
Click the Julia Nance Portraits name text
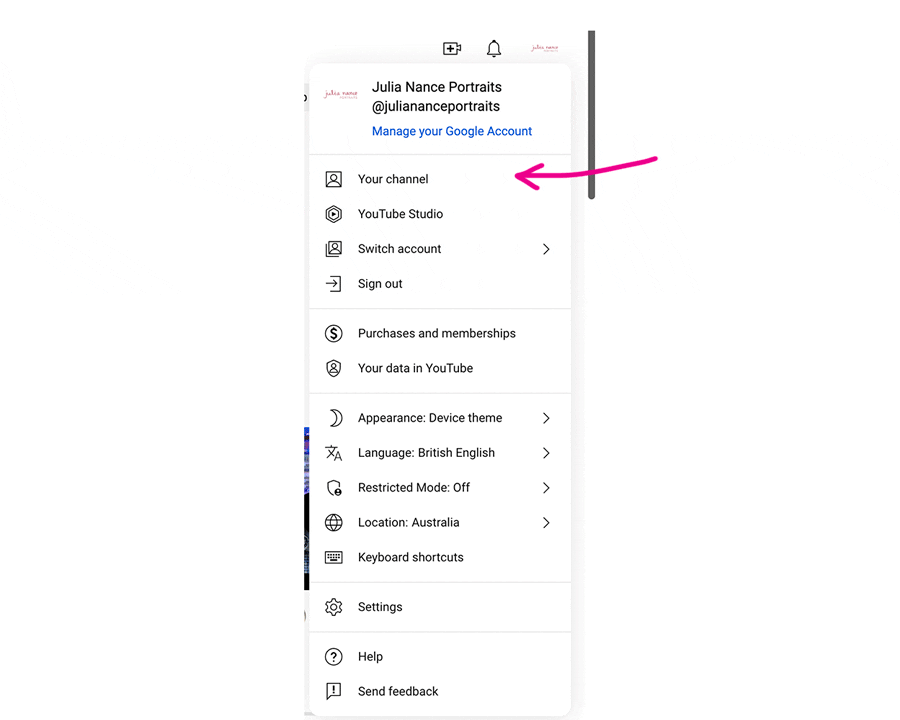tap(437, 87)
